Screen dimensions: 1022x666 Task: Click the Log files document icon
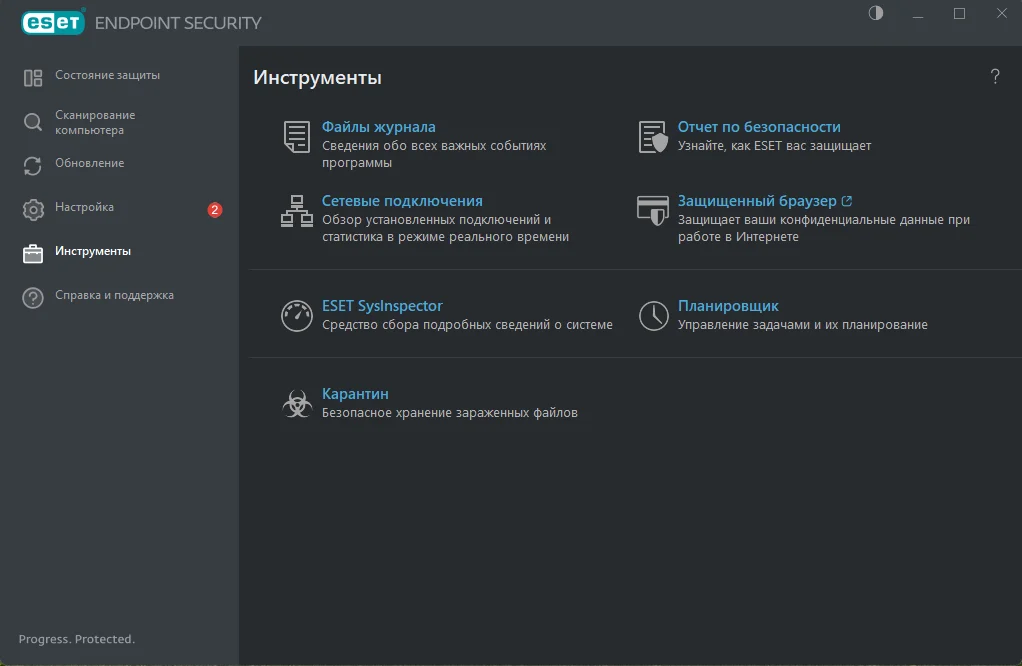297,137
